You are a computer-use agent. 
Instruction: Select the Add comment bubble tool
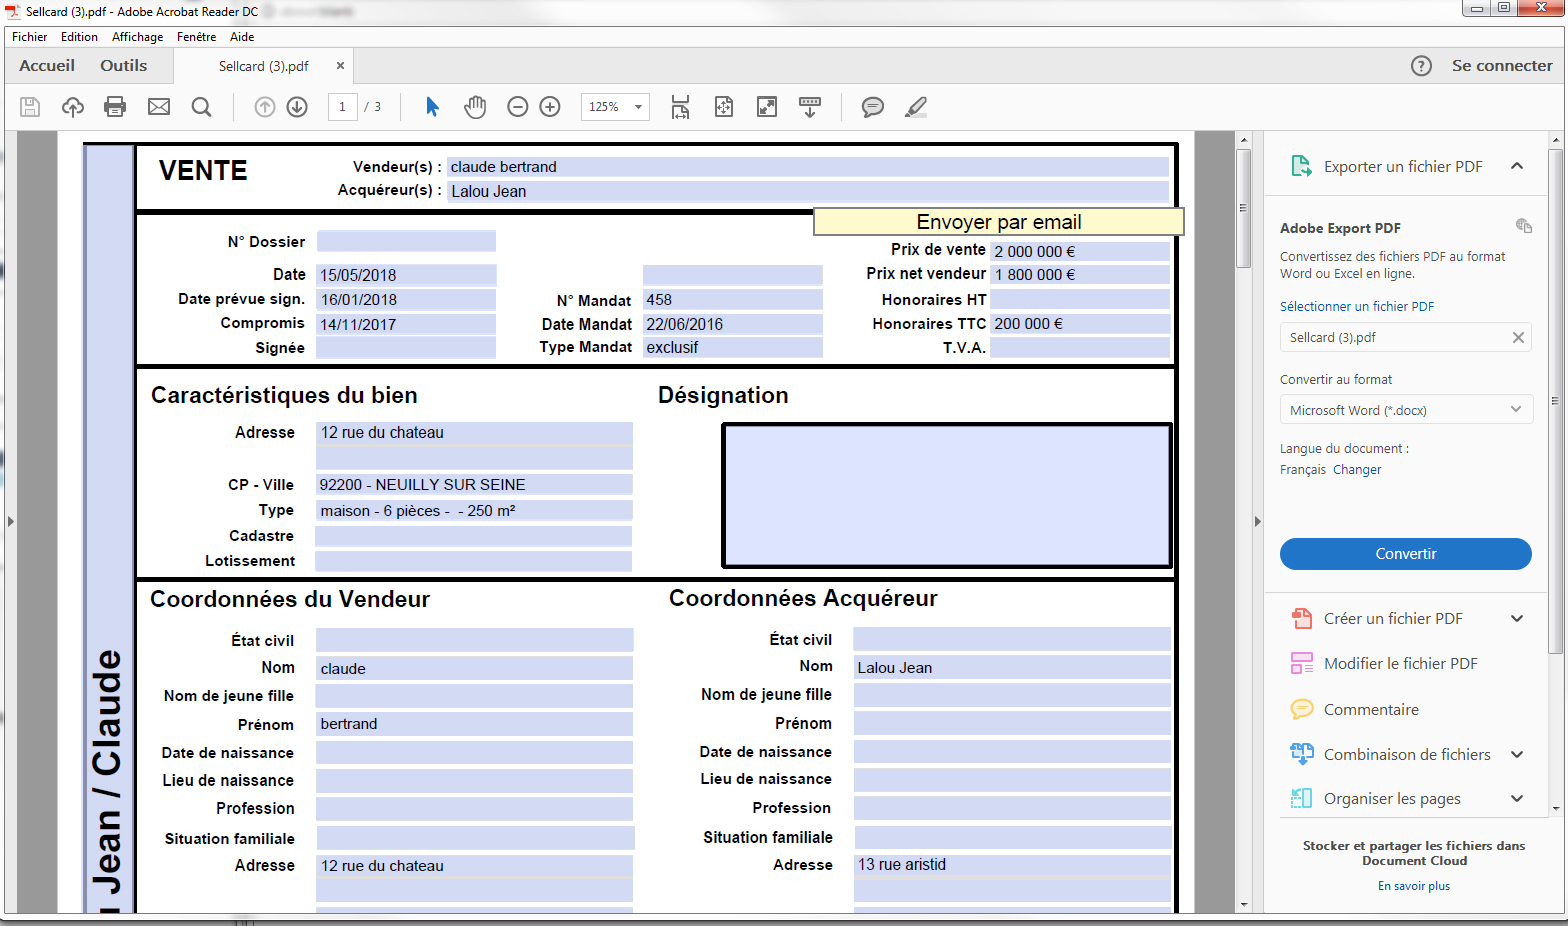click(872, 107)
